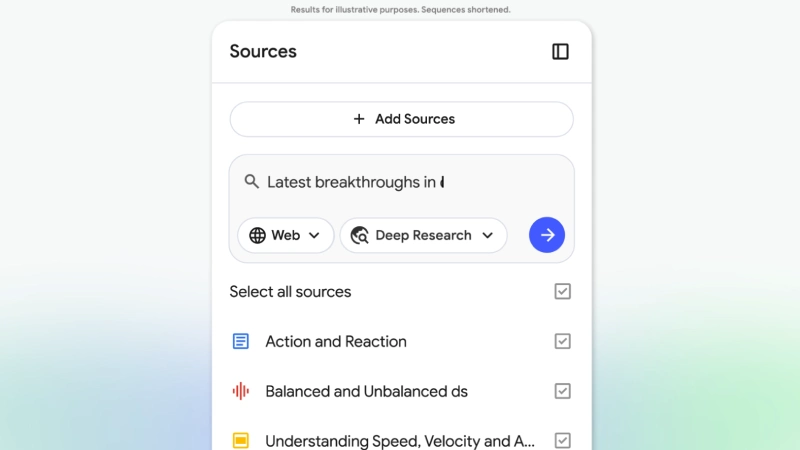The width and height of the screenshot is (800, 450).
Task: Open the Action and Reaction source
Action: [336, 341]
